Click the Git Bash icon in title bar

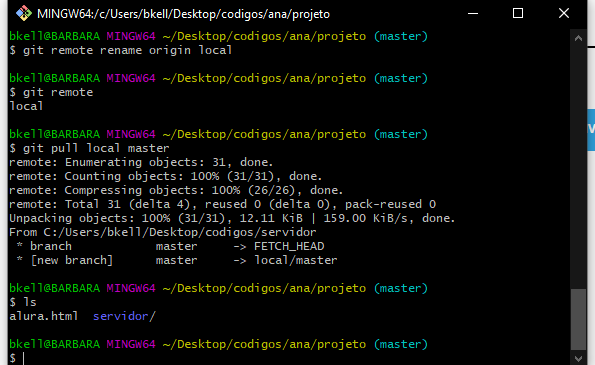pos(24,13)
